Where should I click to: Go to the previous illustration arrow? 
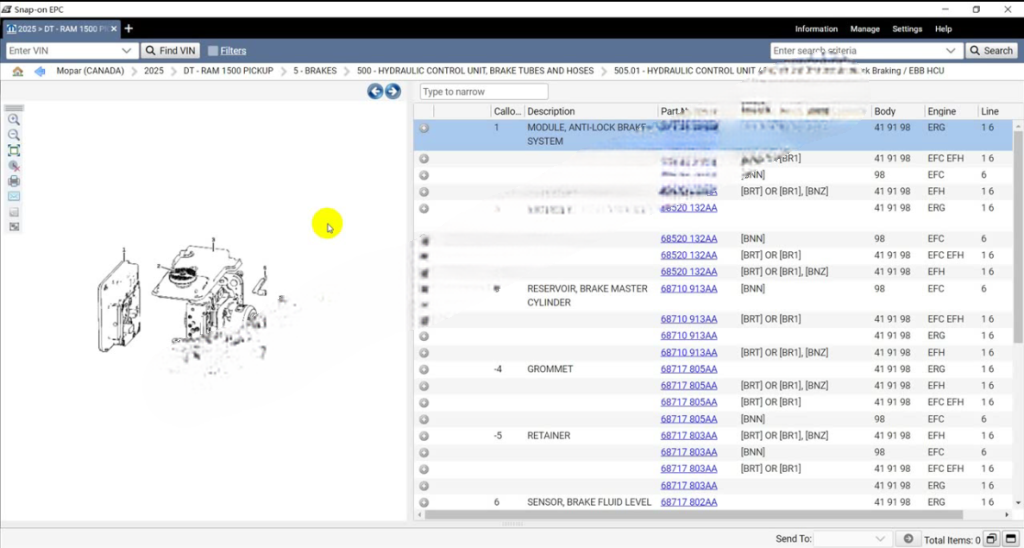[x=375, y=91]
